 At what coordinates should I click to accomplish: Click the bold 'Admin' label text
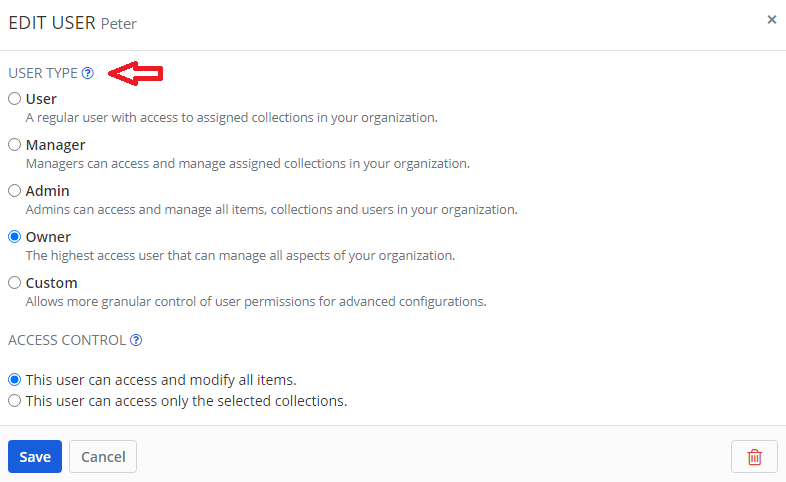pos(47,191)
